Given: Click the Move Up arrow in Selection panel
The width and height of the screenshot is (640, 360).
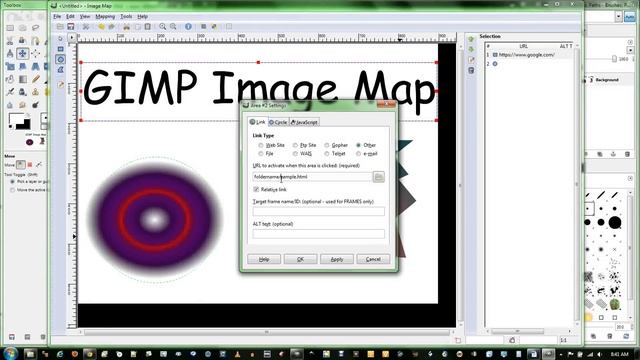Looking at the screenshot, I should 471,39.
